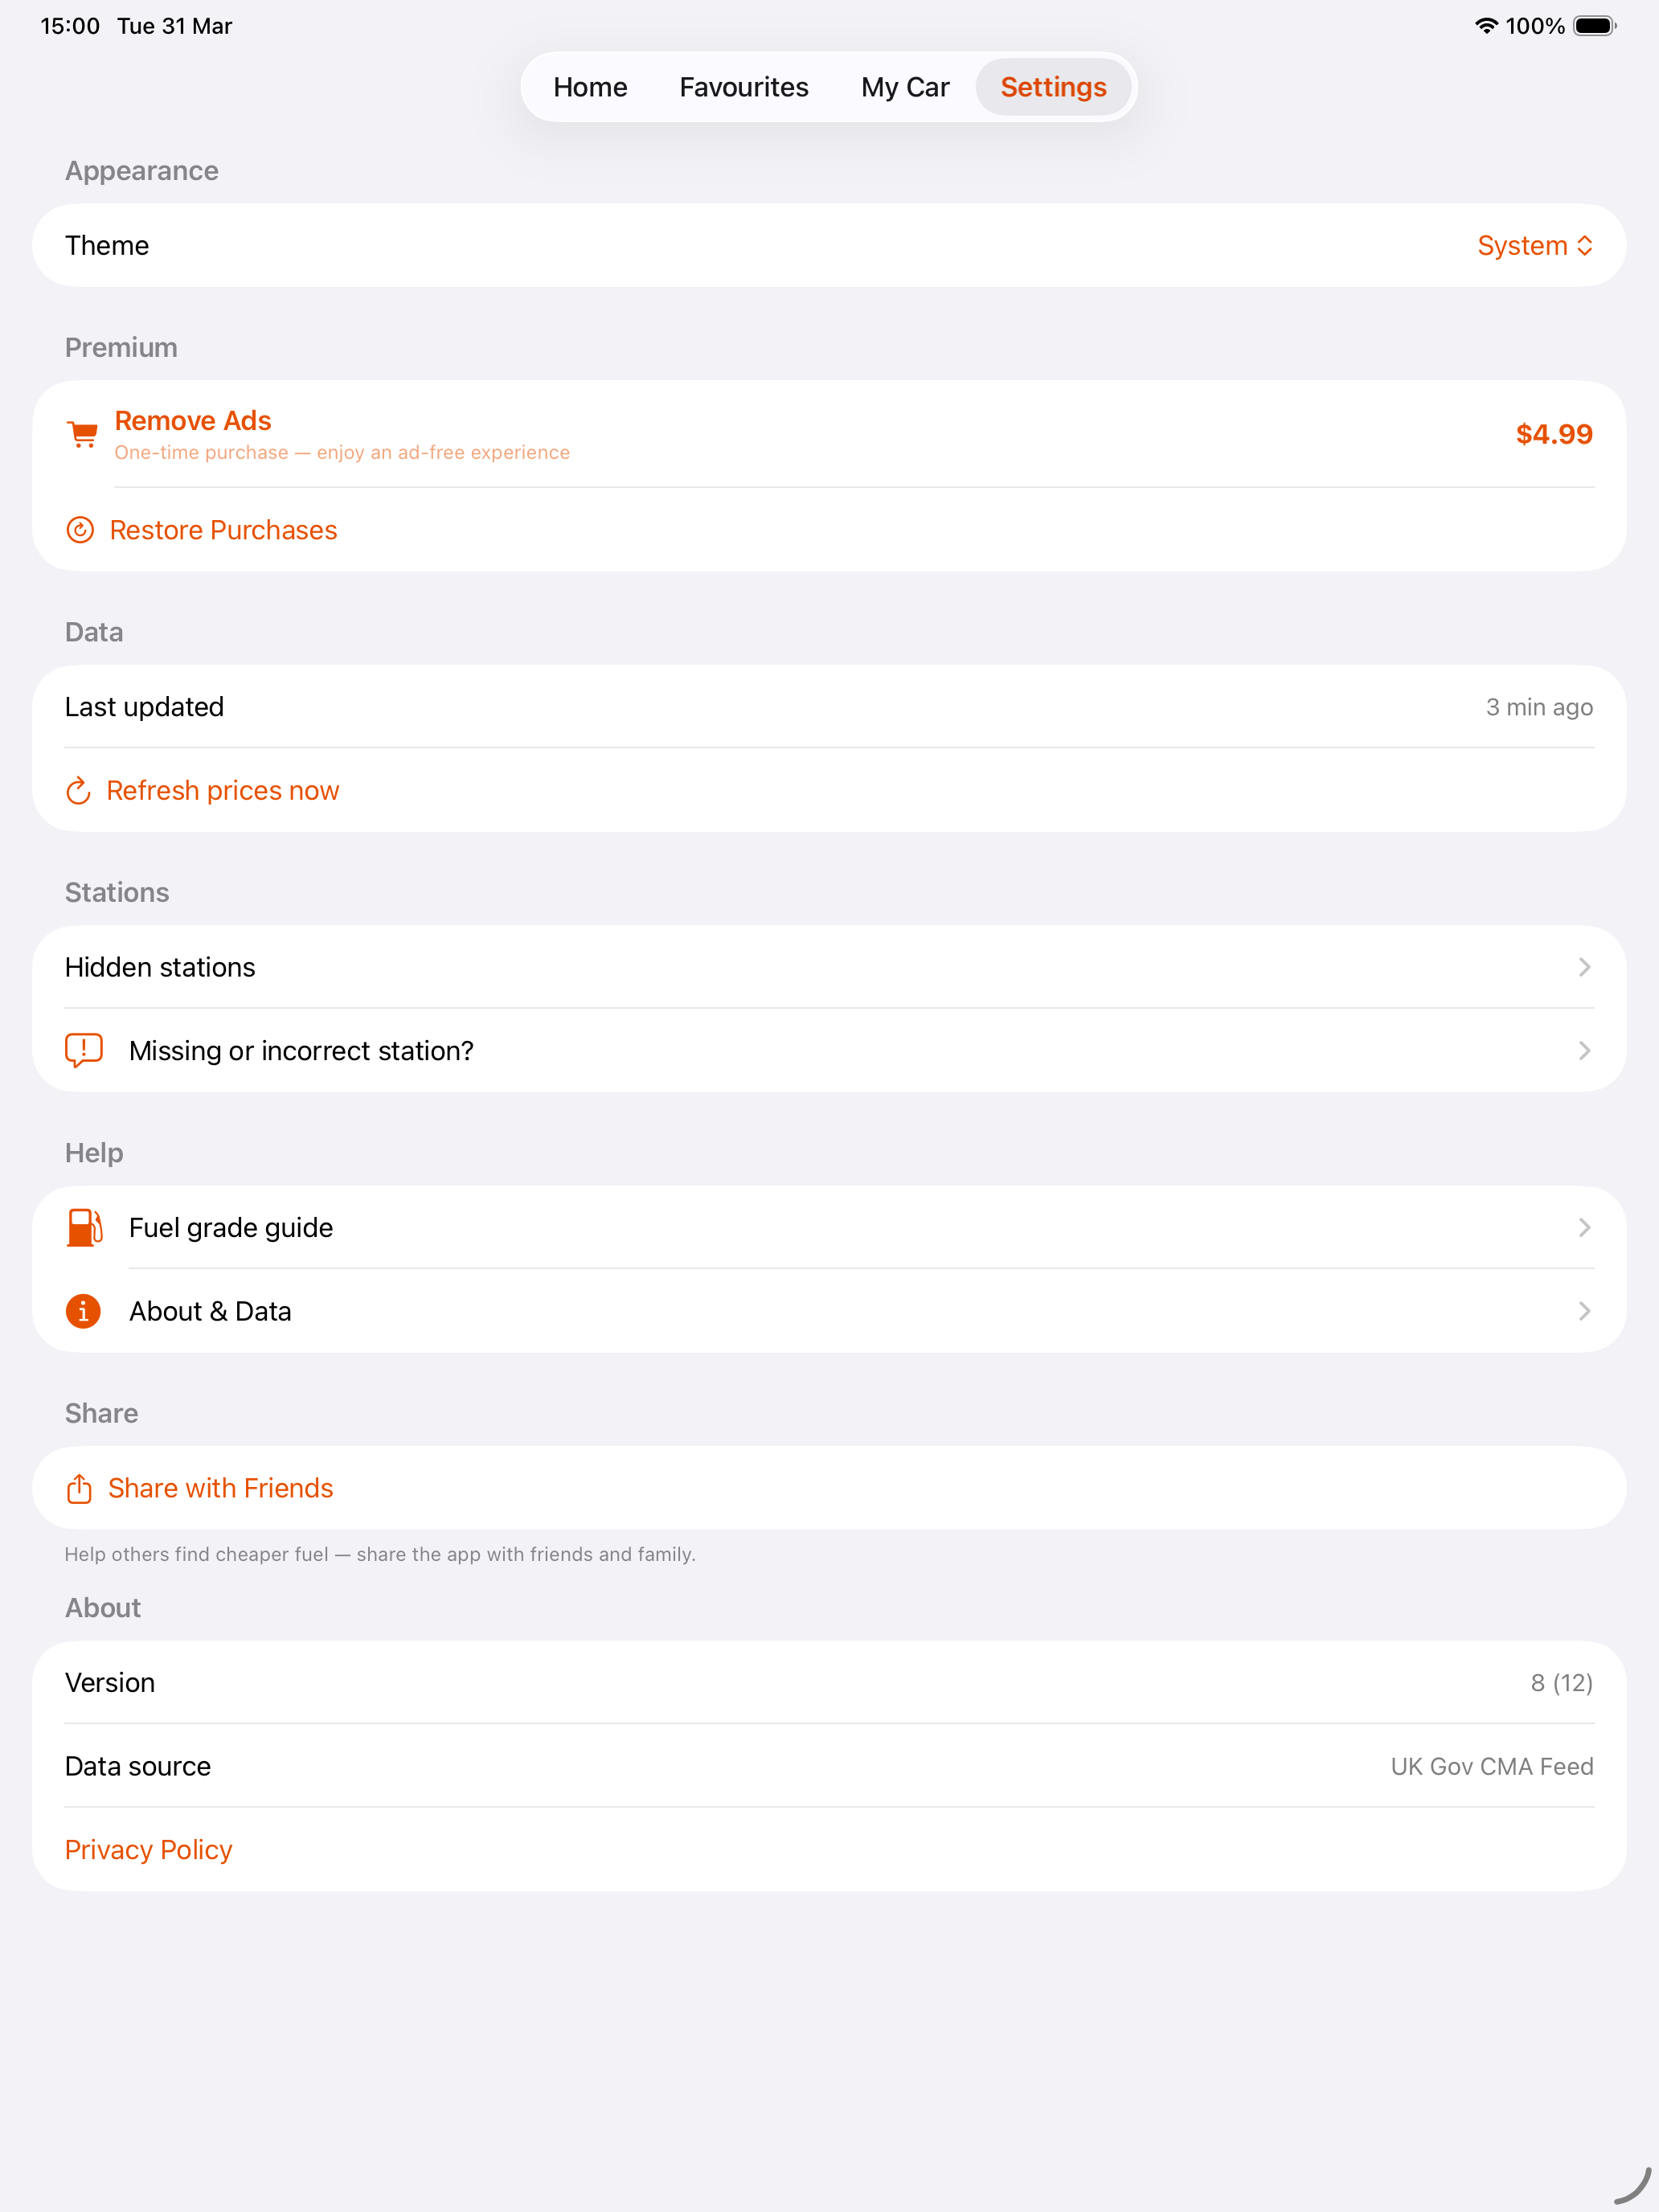Open the My Car tab
Image resolution: width=1659 pixels, height=2212 pixels.
pyautogui.click(x=904, y=87)
